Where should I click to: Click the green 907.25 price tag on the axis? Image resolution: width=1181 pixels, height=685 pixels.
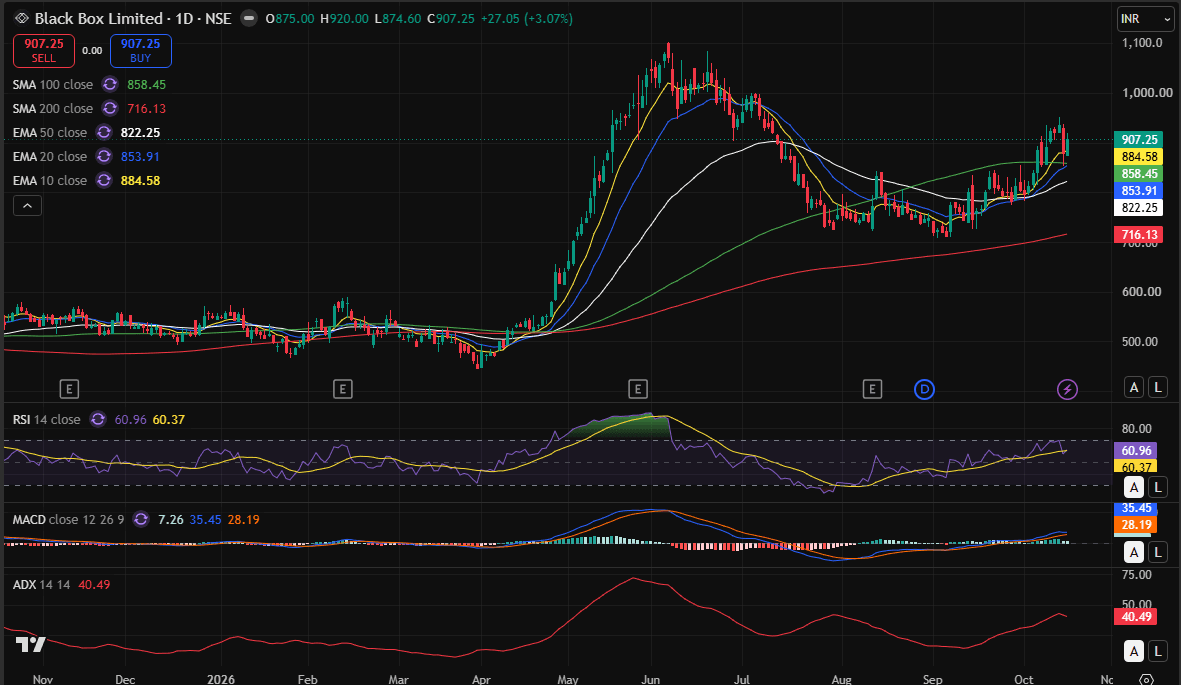(1138, 139)
